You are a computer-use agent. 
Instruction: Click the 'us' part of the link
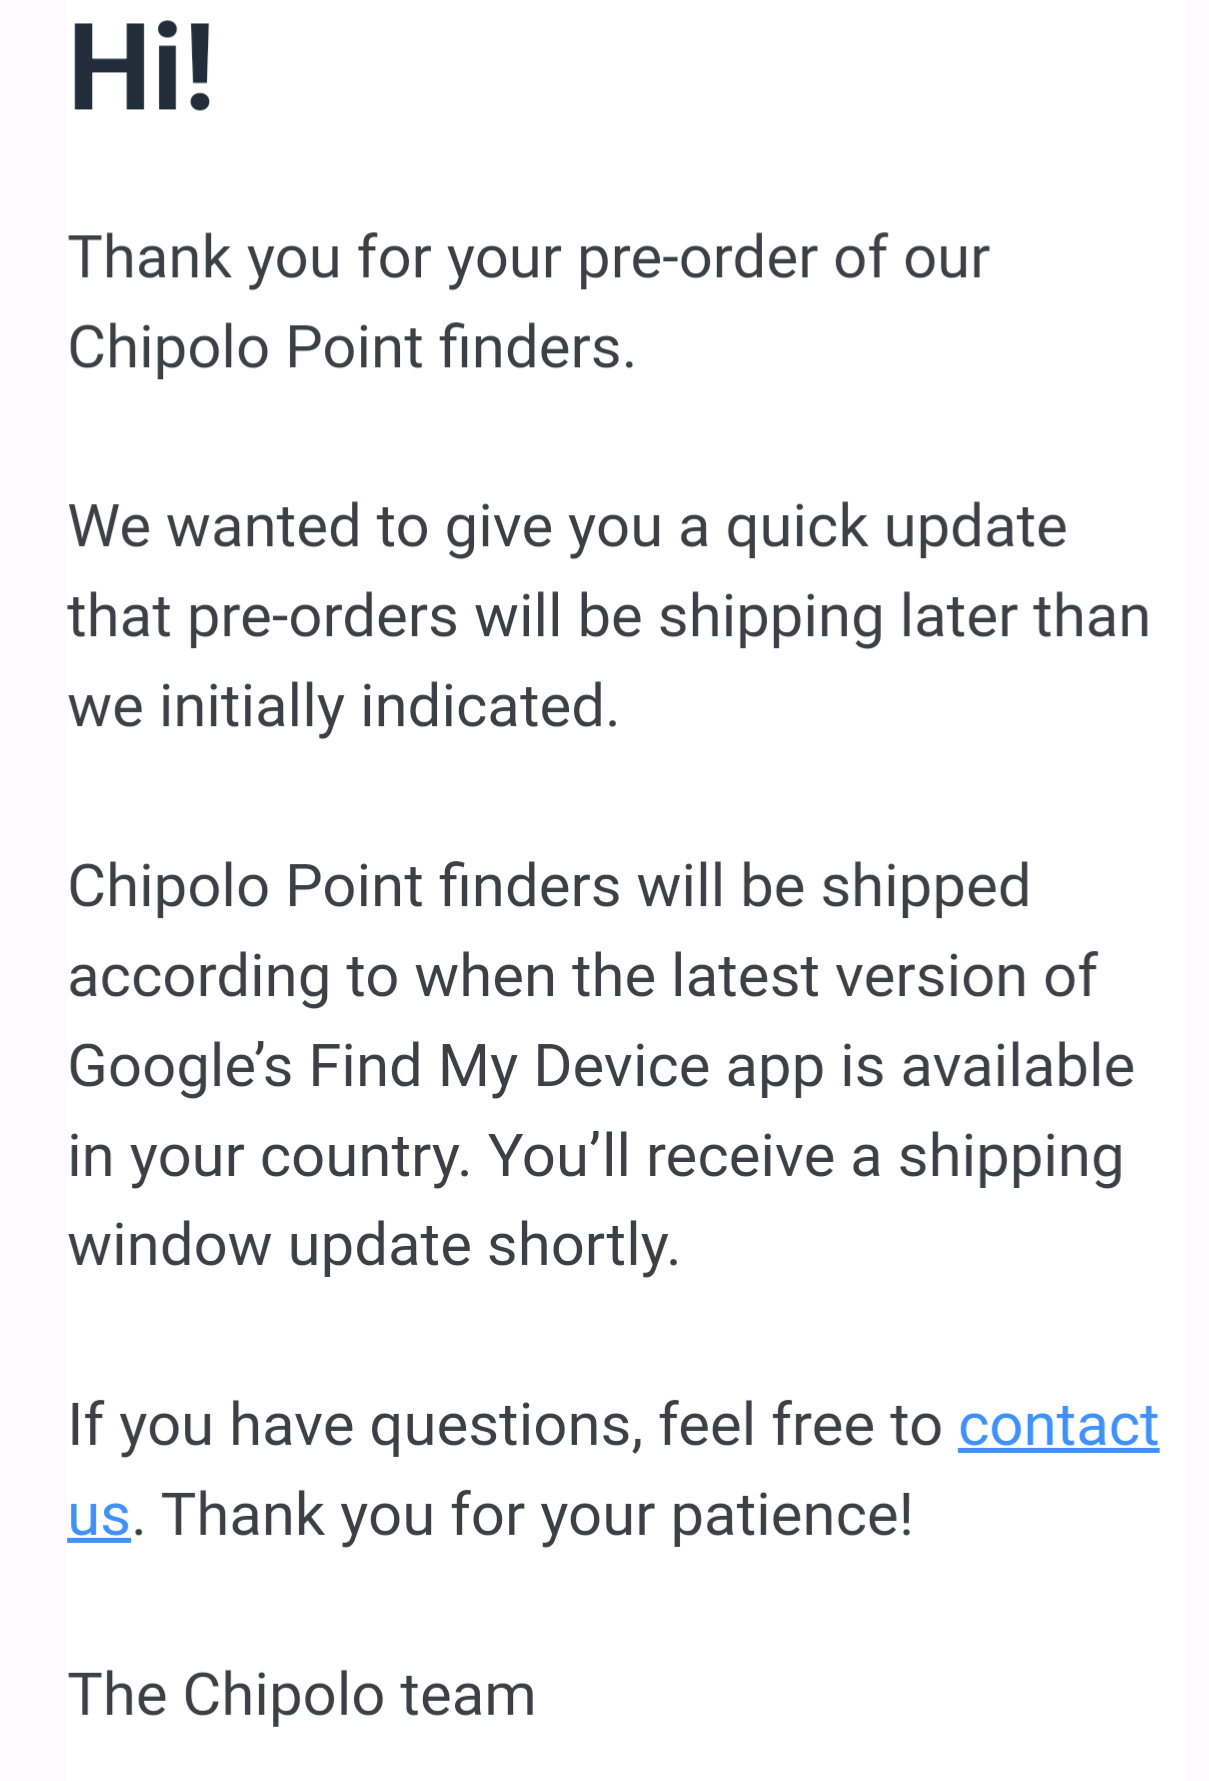click(99, 1516)
